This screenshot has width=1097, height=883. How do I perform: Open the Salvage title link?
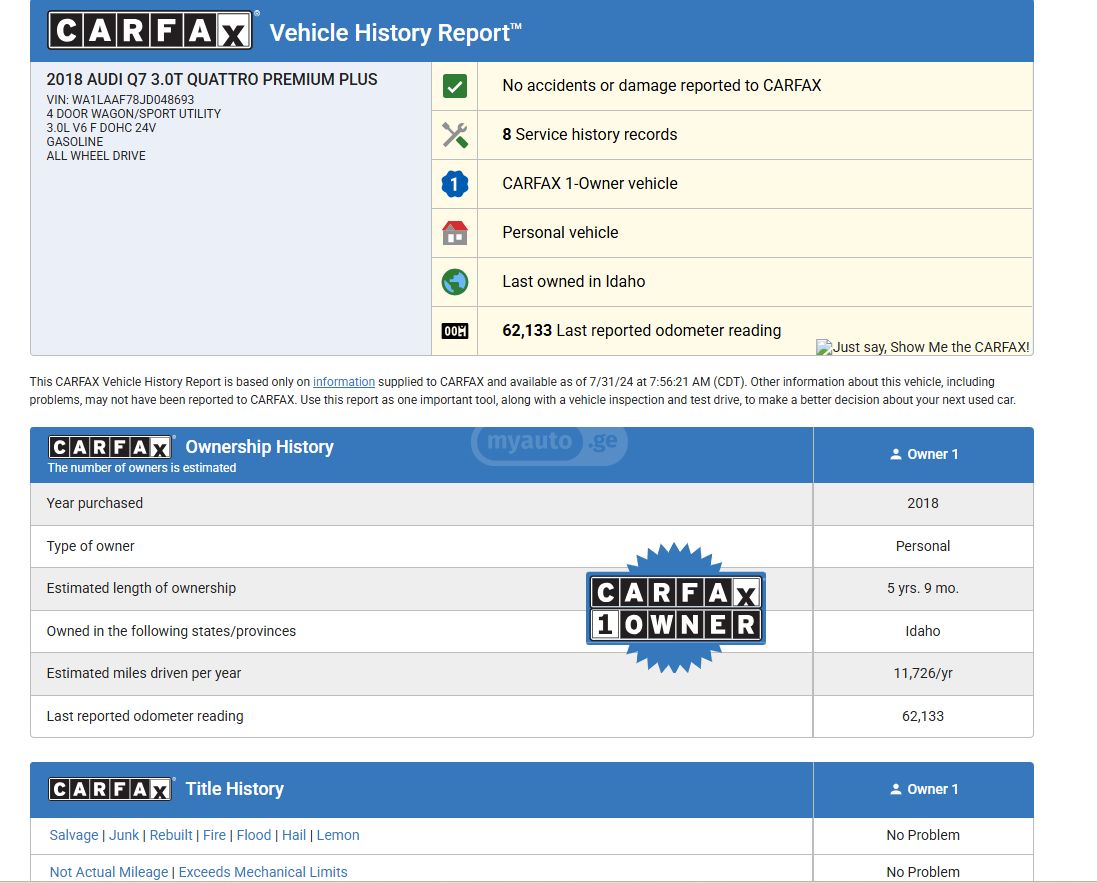pos(74,835)
